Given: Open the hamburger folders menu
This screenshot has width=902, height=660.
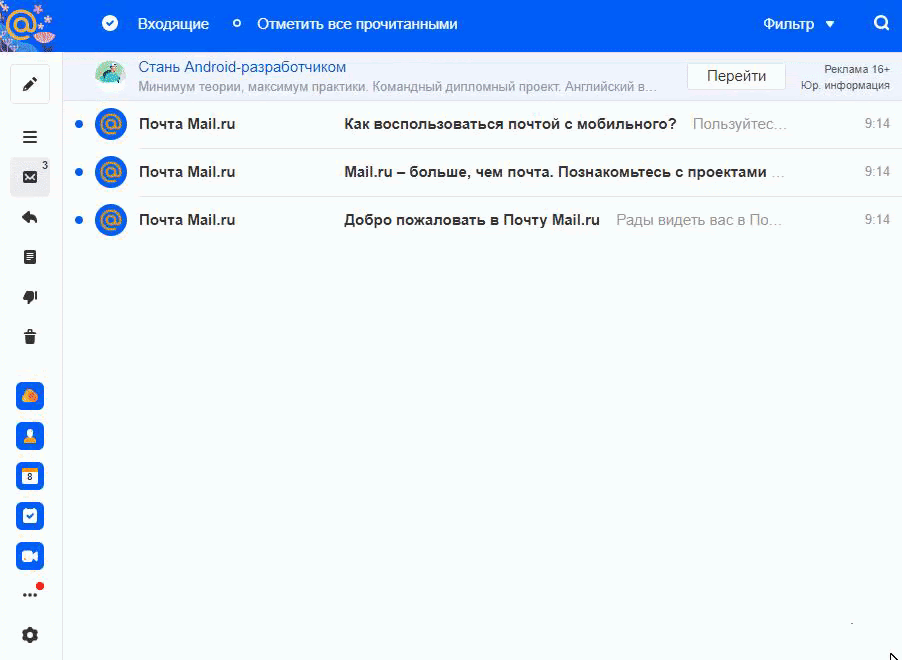Looking at the screenshot, I should 30,137.
